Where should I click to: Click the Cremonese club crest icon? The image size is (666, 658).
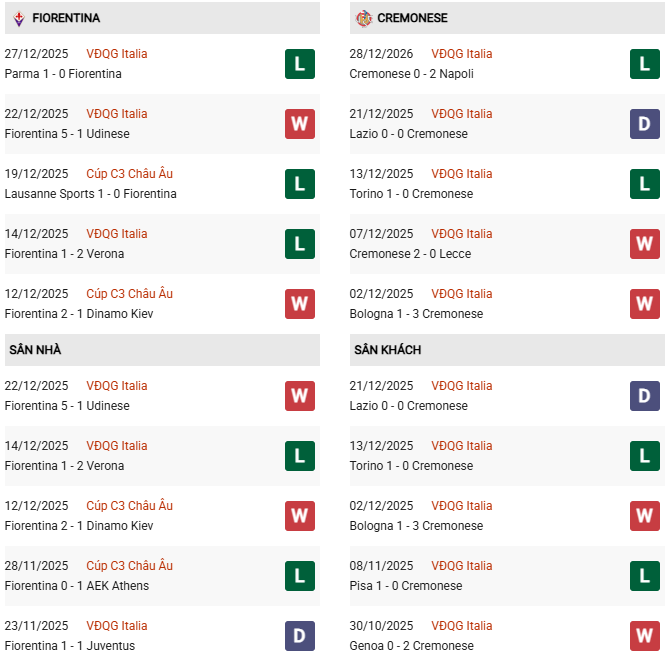coord(364,18)
